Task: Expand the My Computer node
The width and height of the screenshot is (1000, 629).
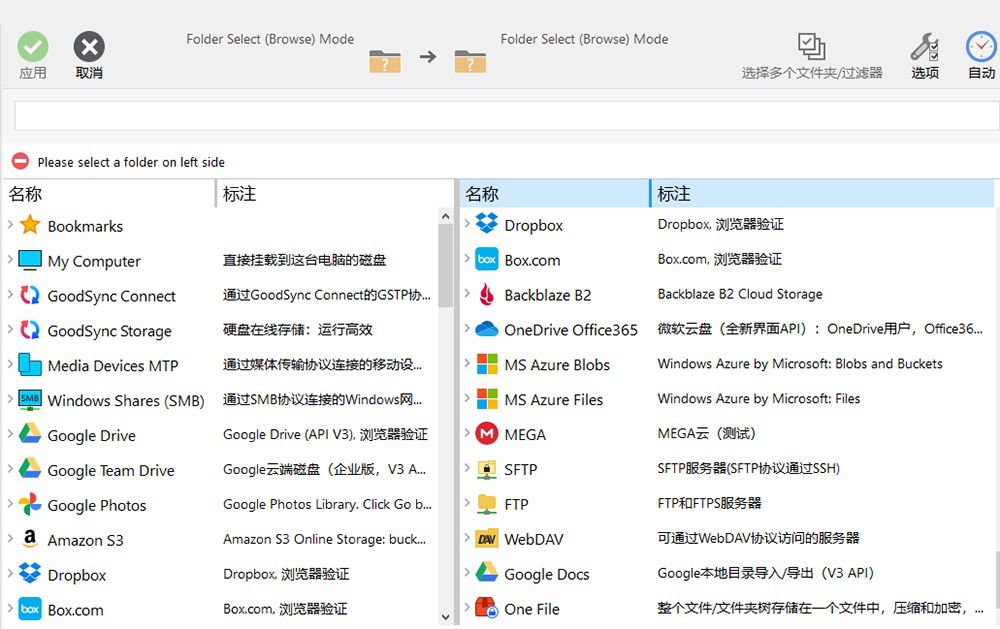Action: point(10,260)
